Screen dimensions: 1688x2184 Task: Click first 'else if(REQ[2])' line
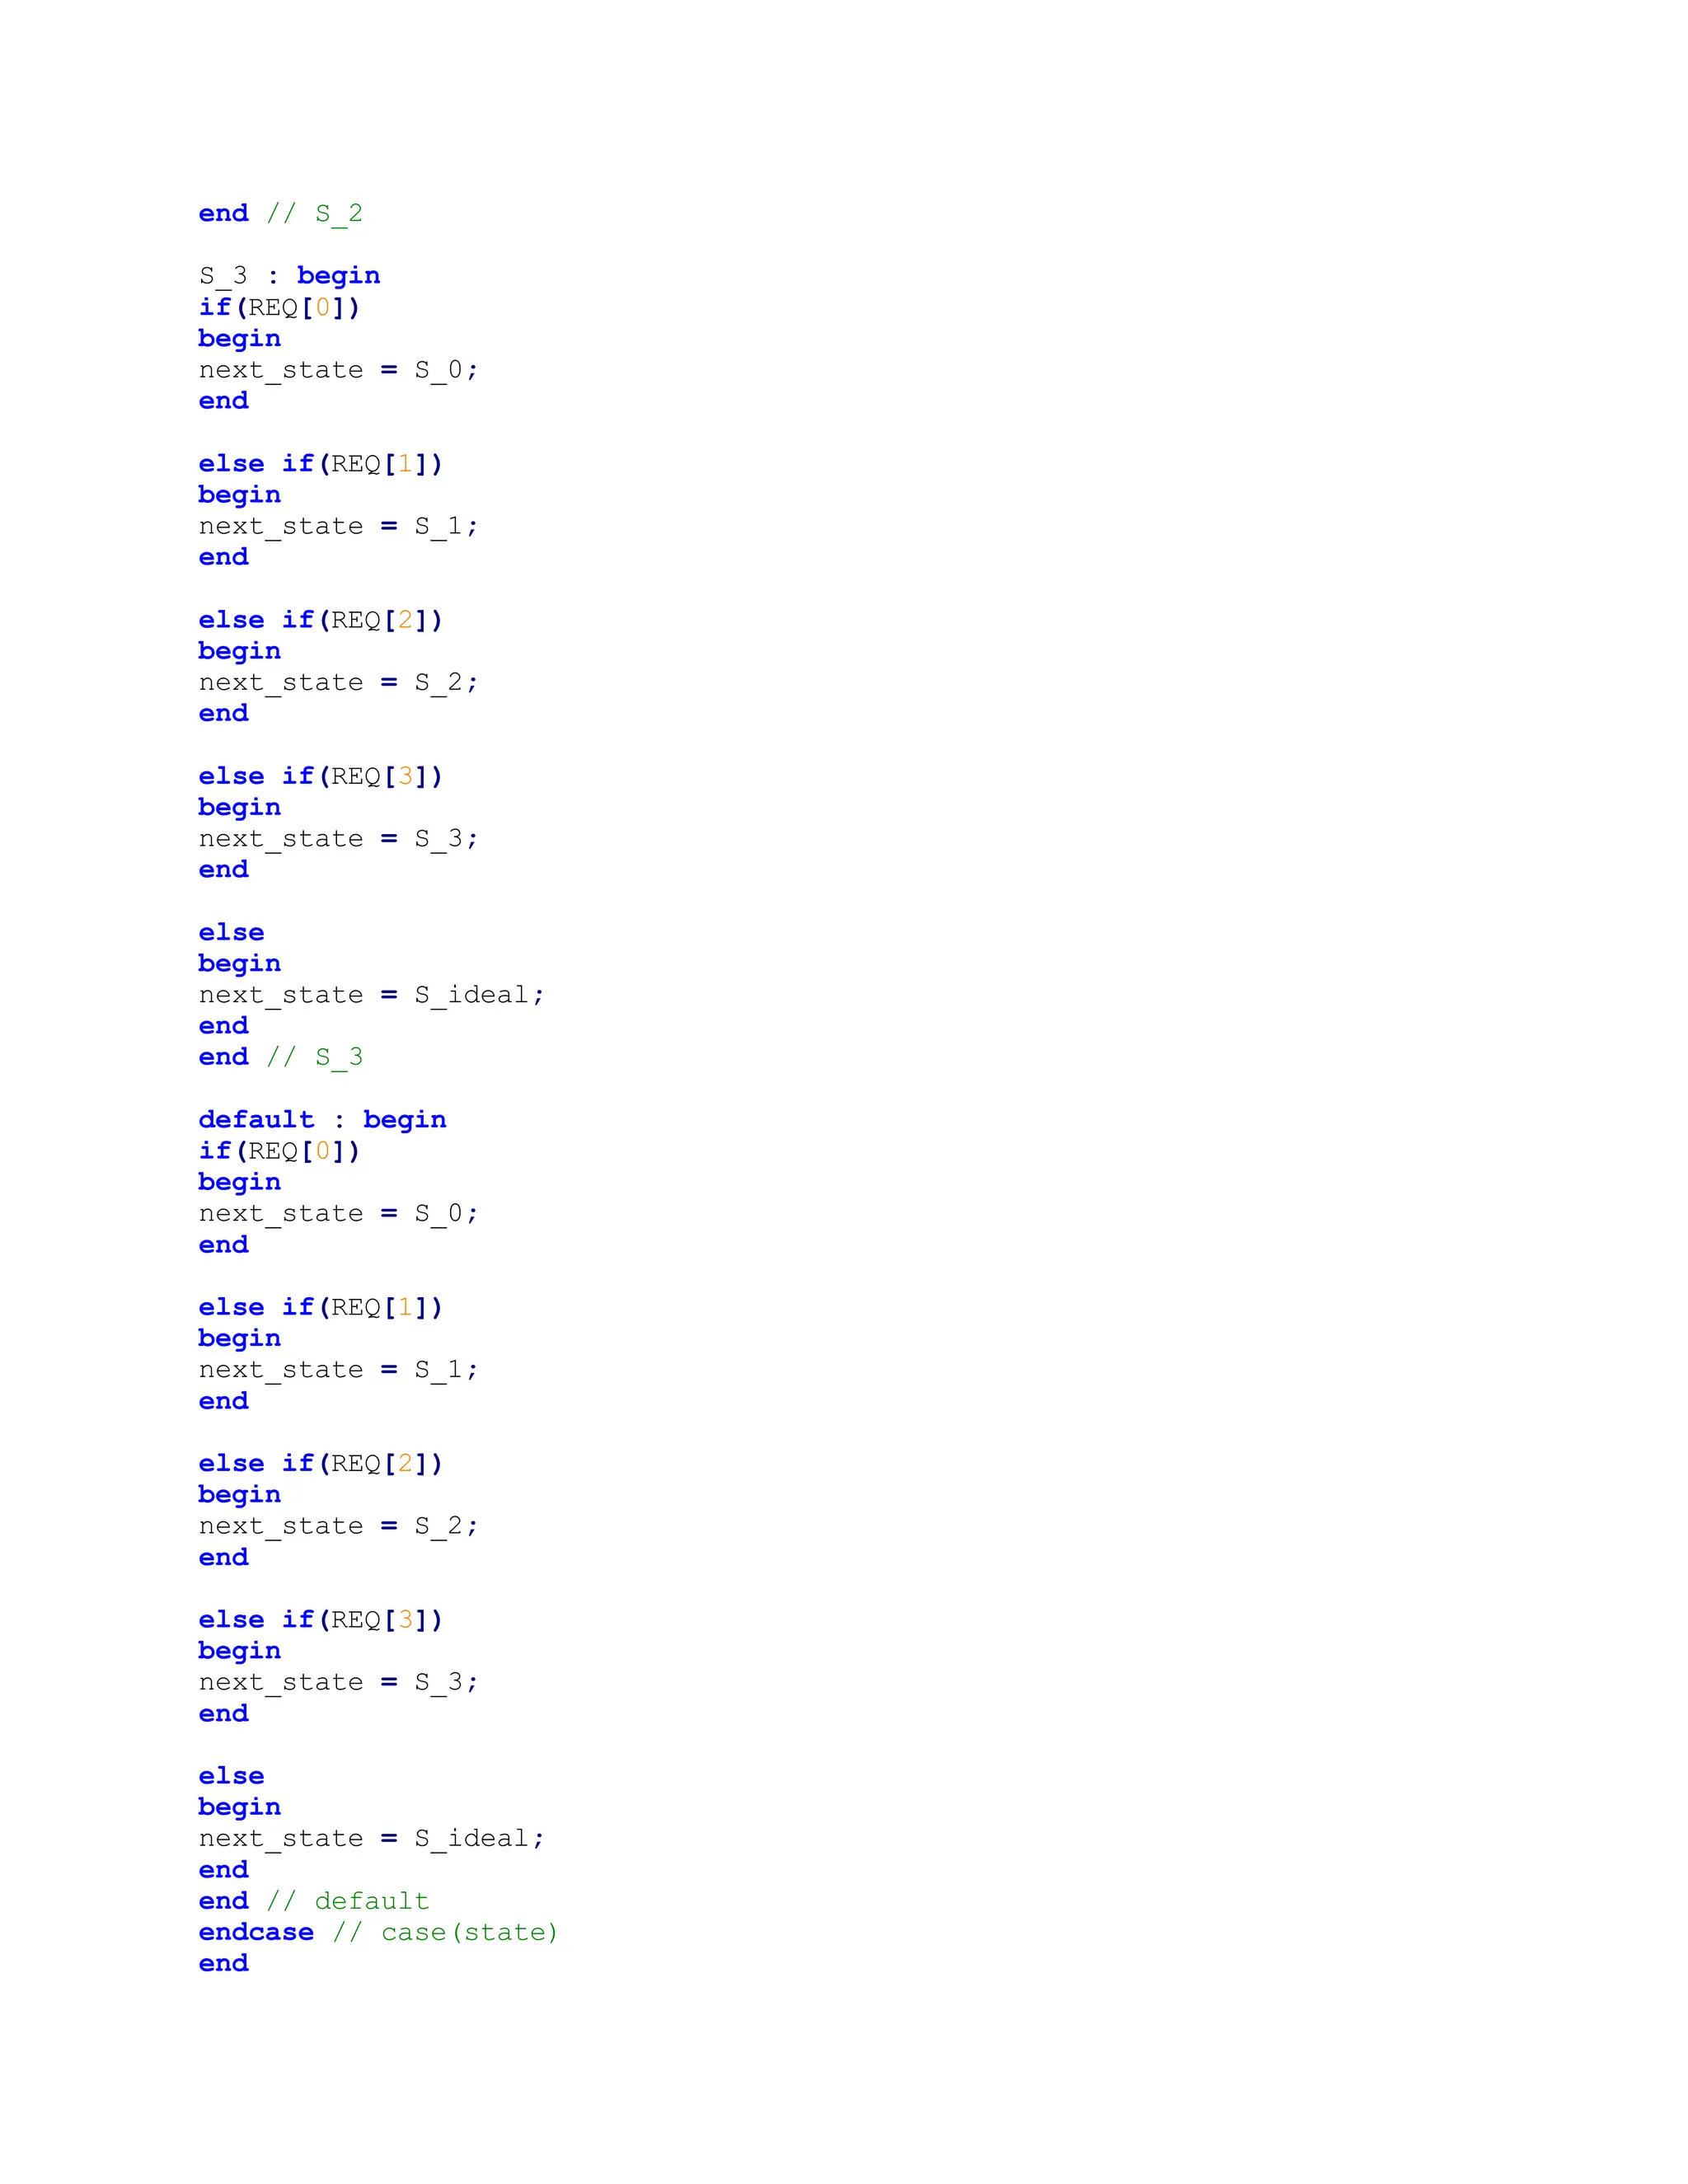click(x=320, y=620)
